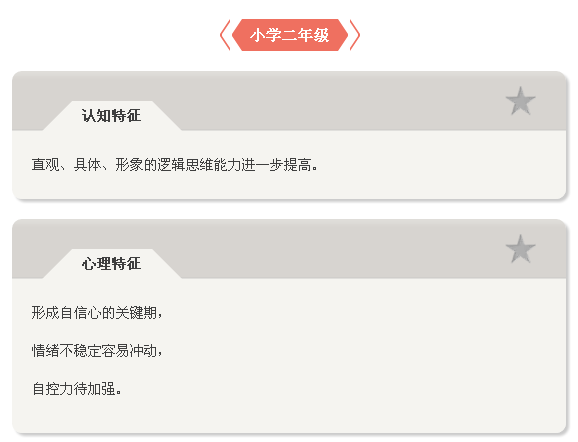Click the word 自信心 in psychology text

(81, 313)
